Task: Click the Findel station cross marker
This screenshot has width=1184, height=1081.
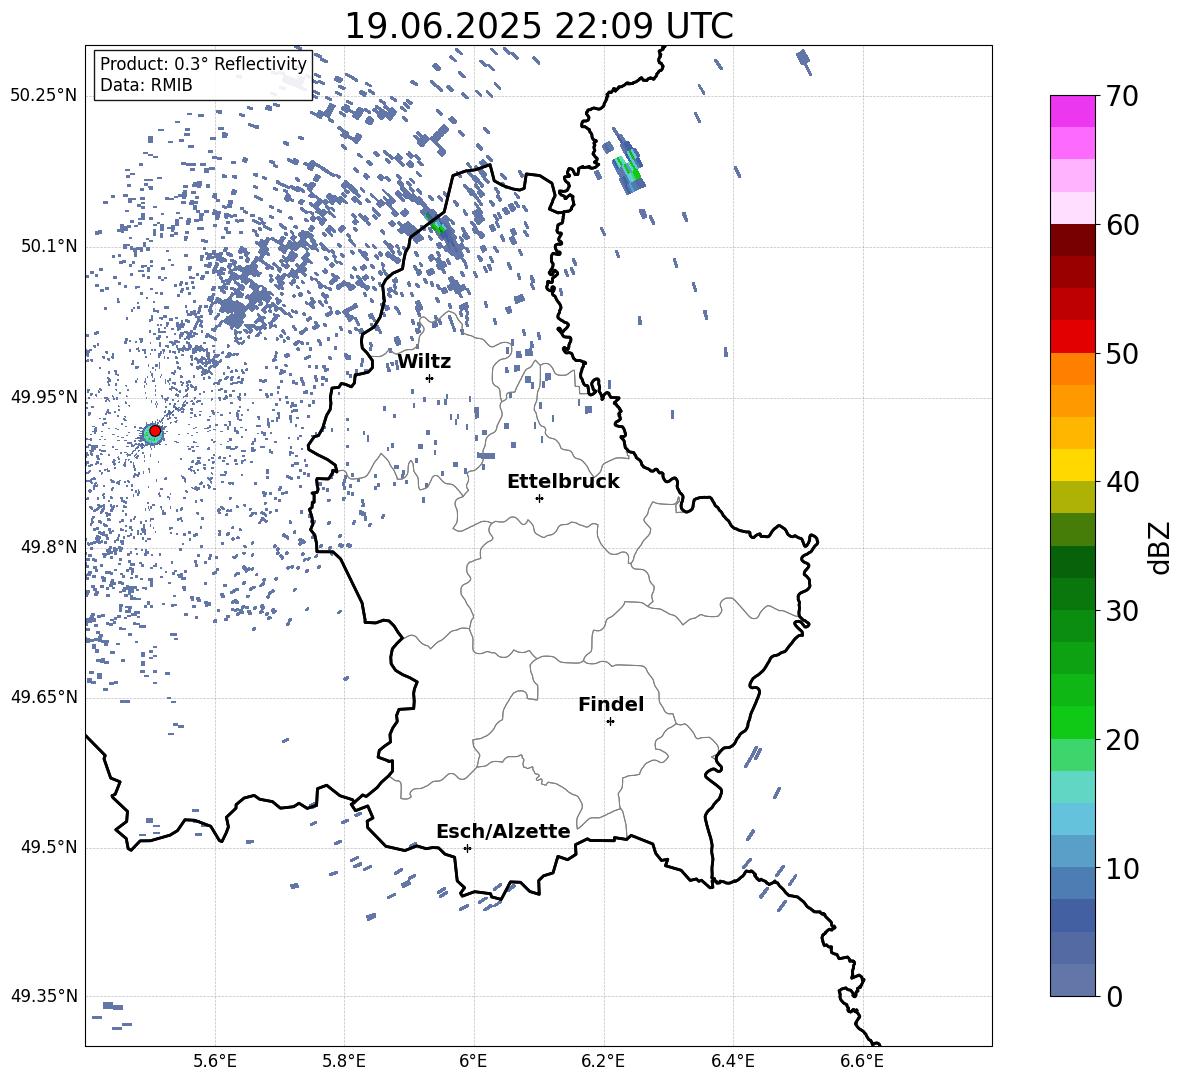Action: [x=610, y=722]
